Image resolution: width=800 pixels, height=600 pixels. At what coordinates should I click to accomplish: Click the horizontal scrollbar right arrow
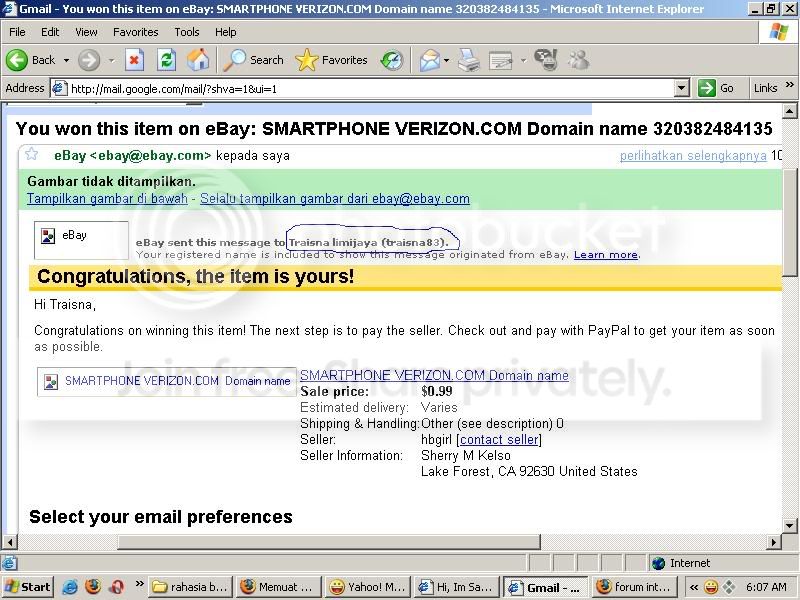point(774,542)
